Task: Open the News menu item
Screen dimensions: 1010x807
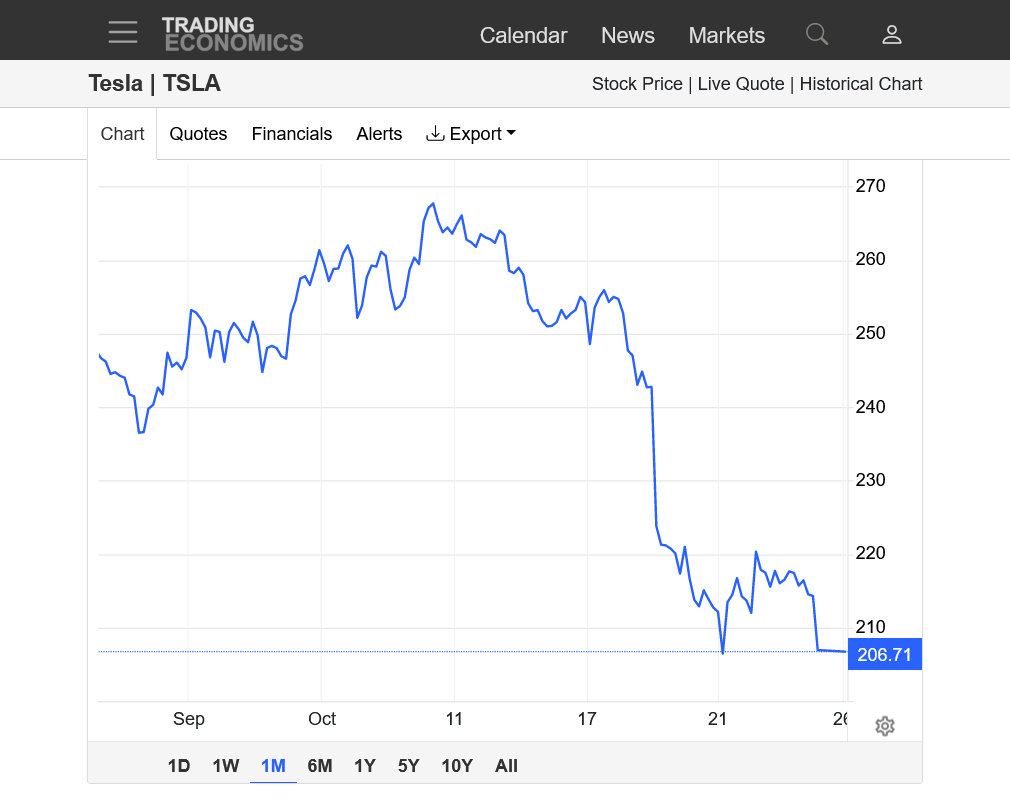Action: [x=627, y=35]
